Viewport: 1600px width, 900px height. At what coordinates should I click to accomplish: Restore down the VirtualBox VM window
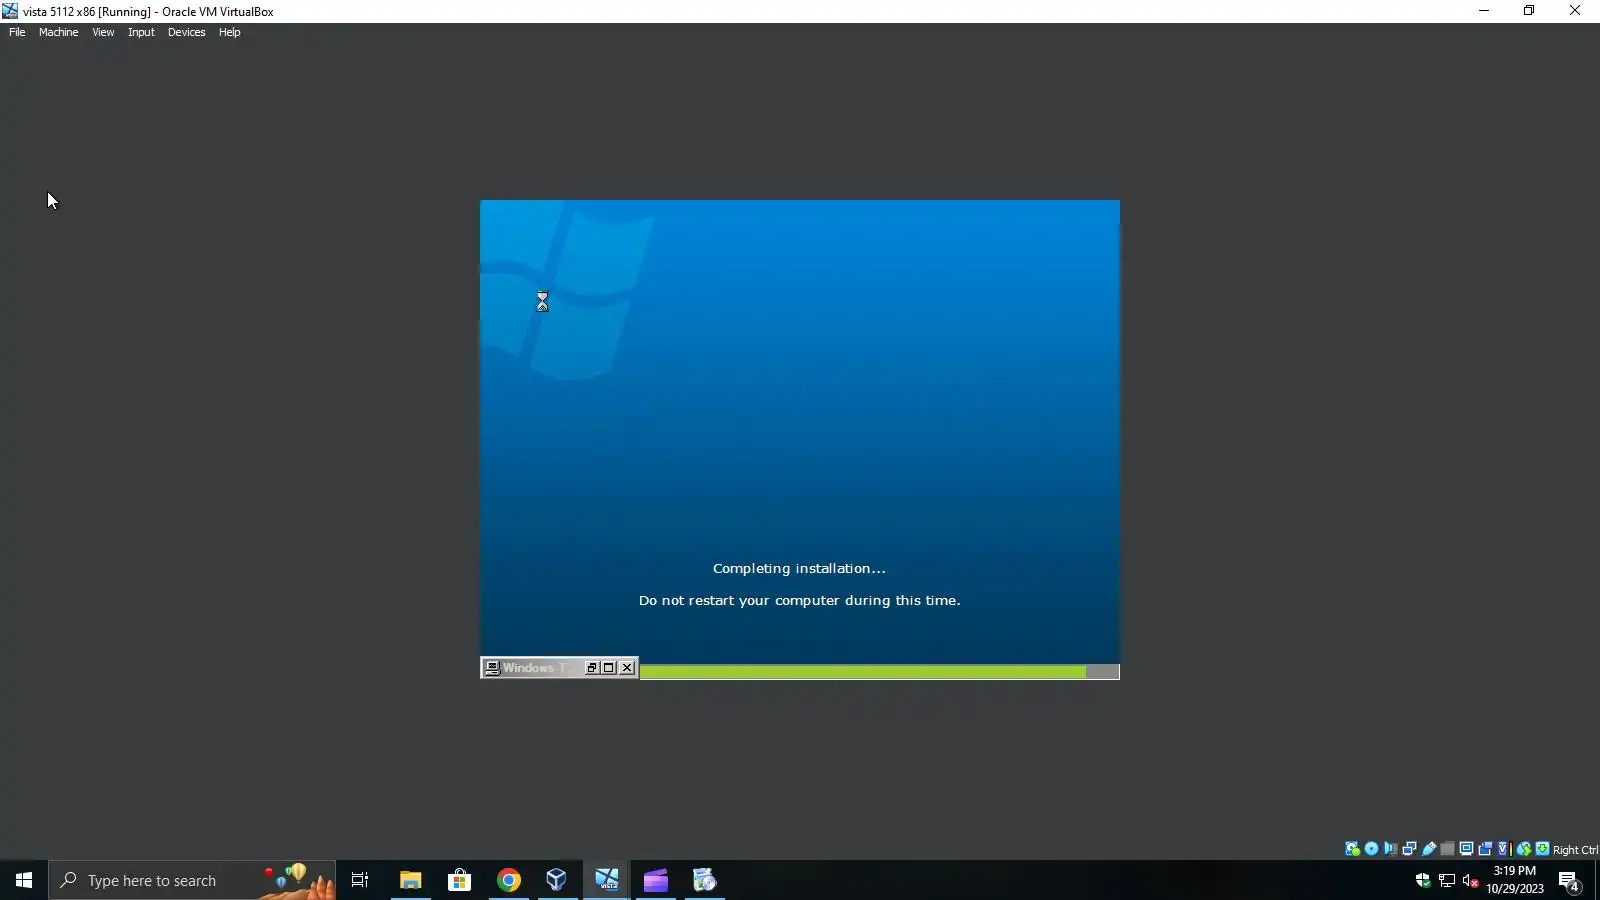(1529, 11)
